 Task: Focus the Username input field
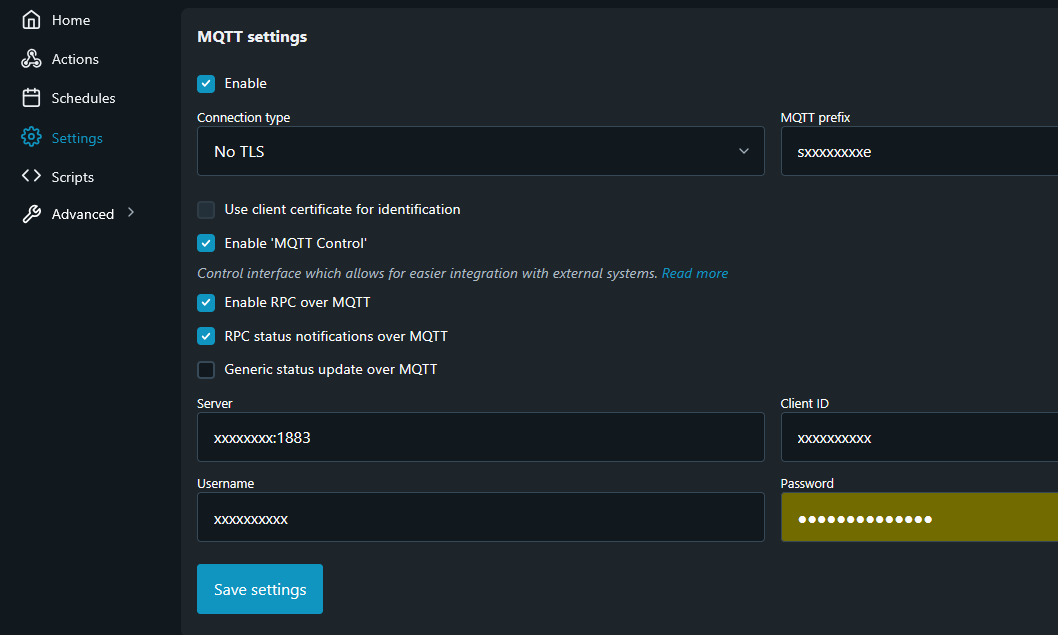point(480,518)
